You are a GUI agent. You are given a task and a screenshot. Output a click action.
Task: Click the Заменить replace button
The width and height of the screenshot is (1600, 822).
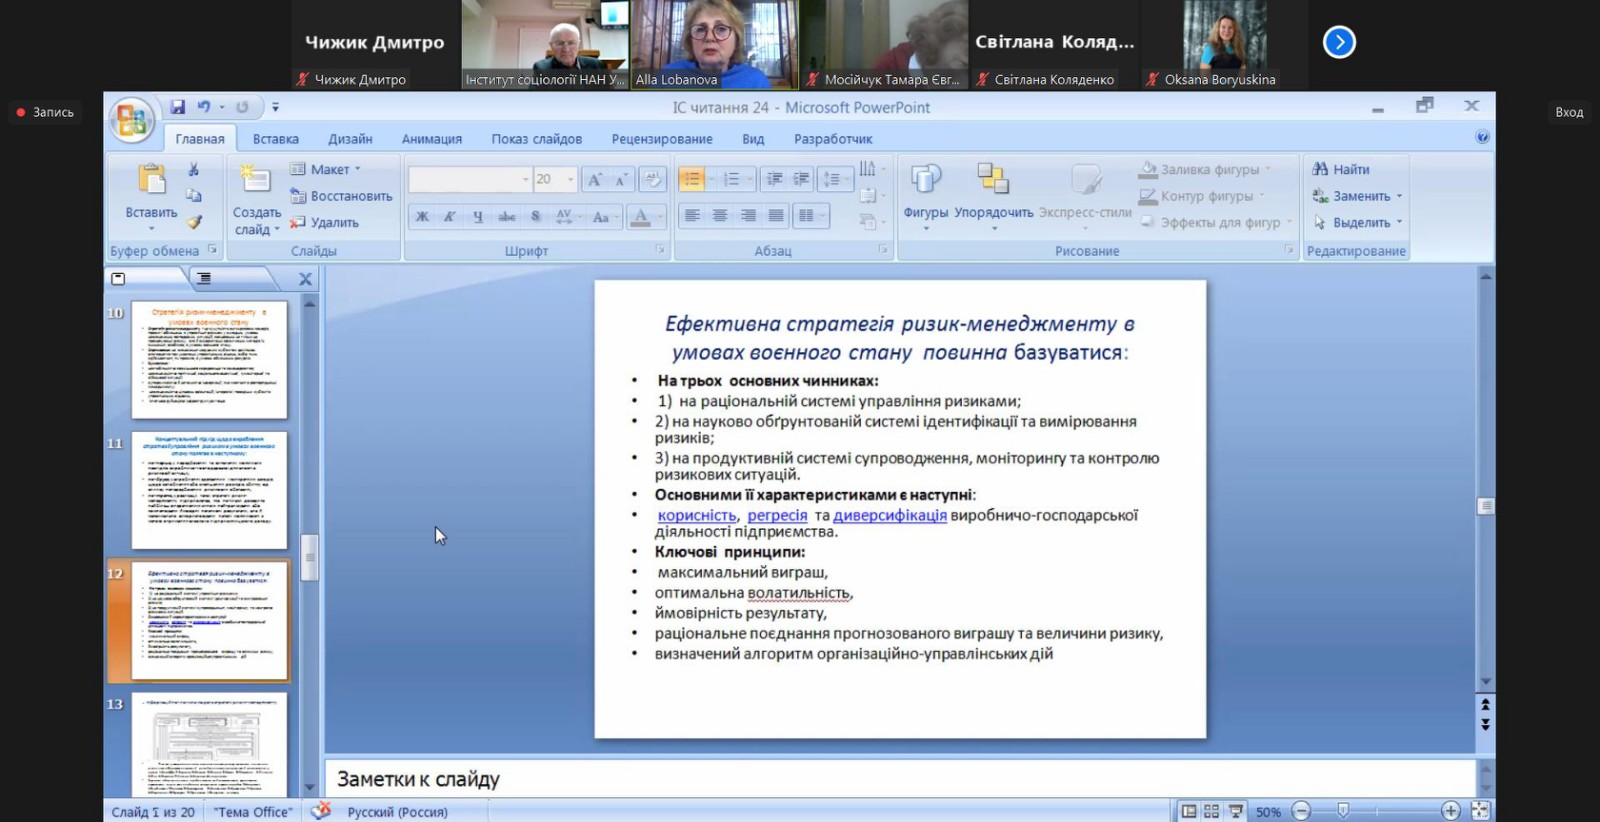pos(1357,196)
